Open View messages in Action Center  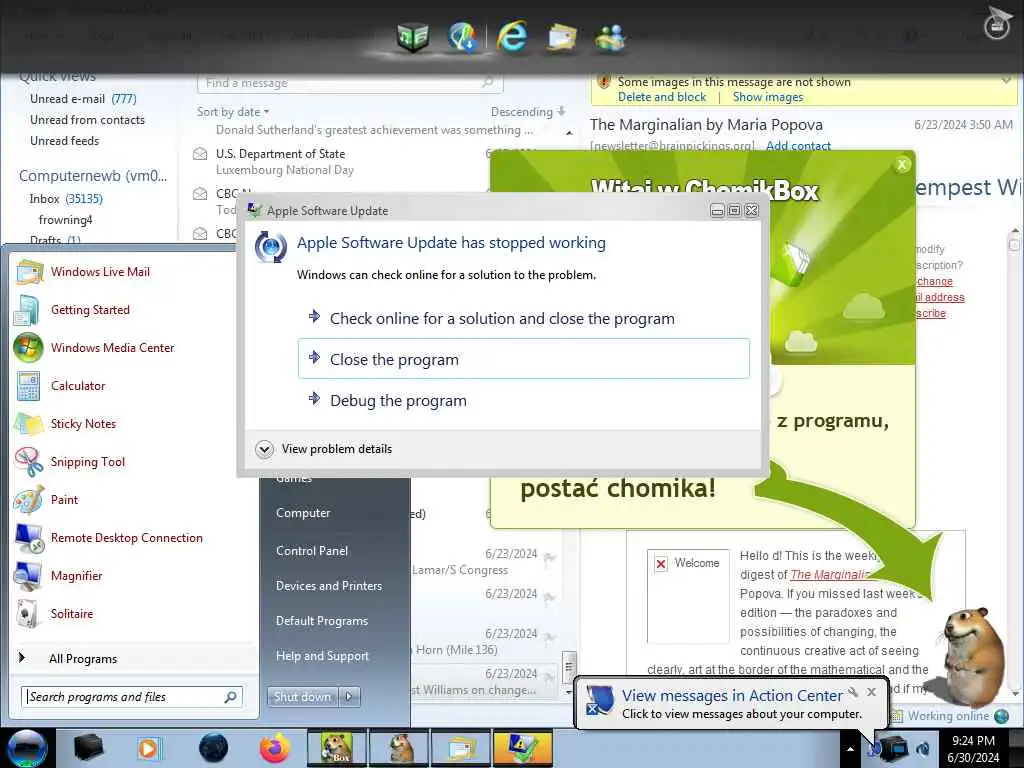(731, 696)
